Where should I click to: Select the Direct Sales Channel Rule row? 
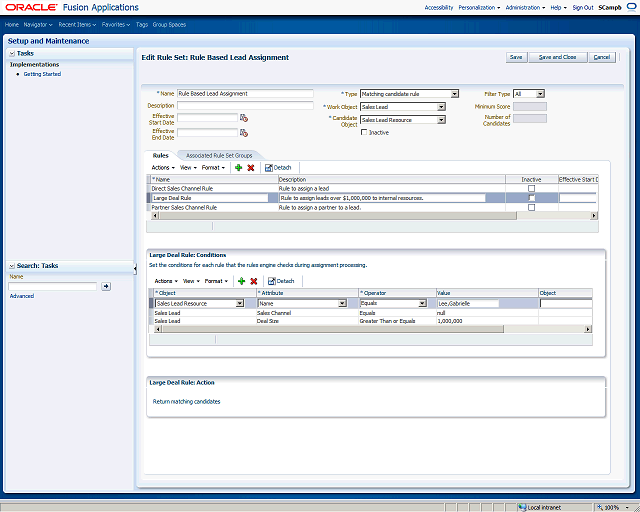click(371, 189)
